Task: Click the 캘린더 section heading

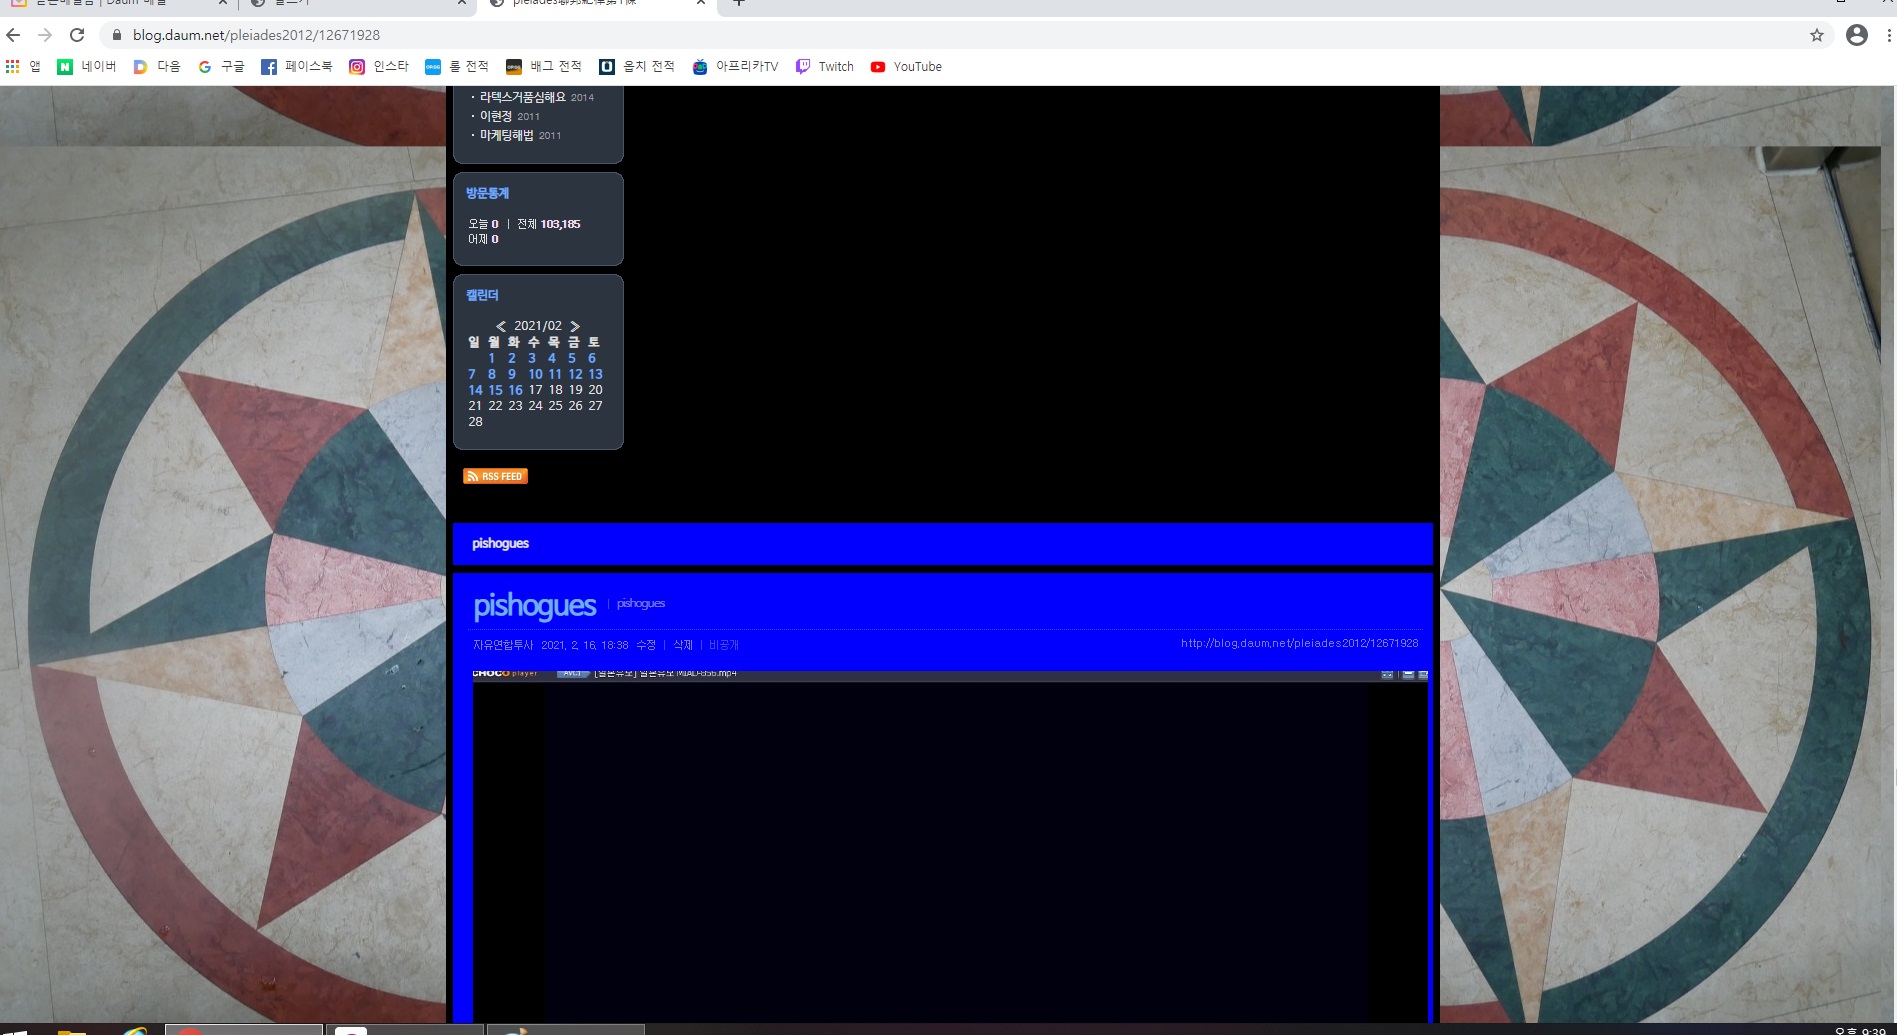Action: click(x=482, y=295)
